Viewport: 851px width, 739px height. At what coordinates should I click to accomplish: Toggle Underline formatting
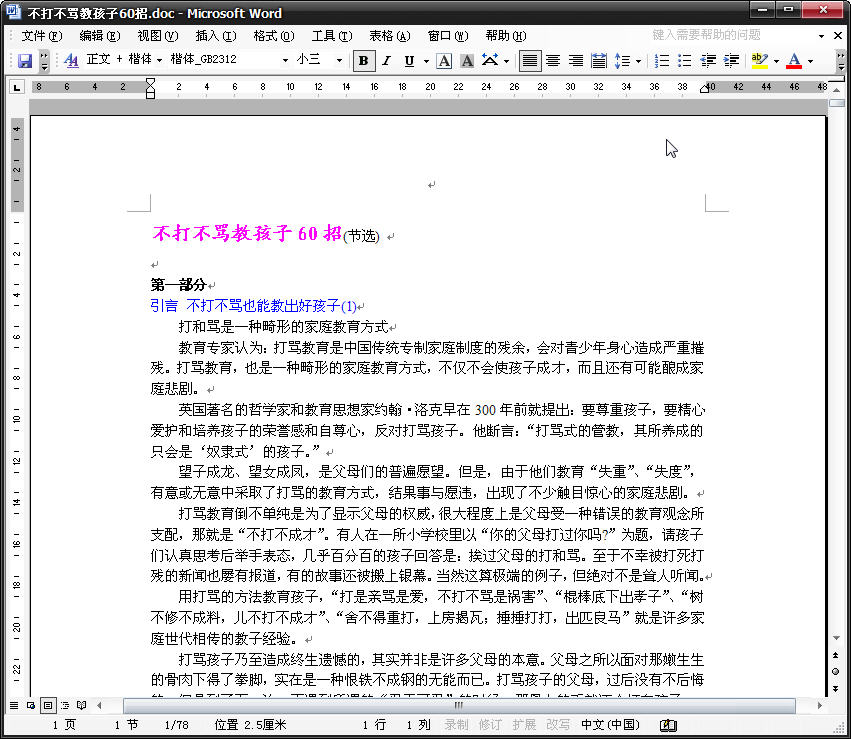coord(409,60)
